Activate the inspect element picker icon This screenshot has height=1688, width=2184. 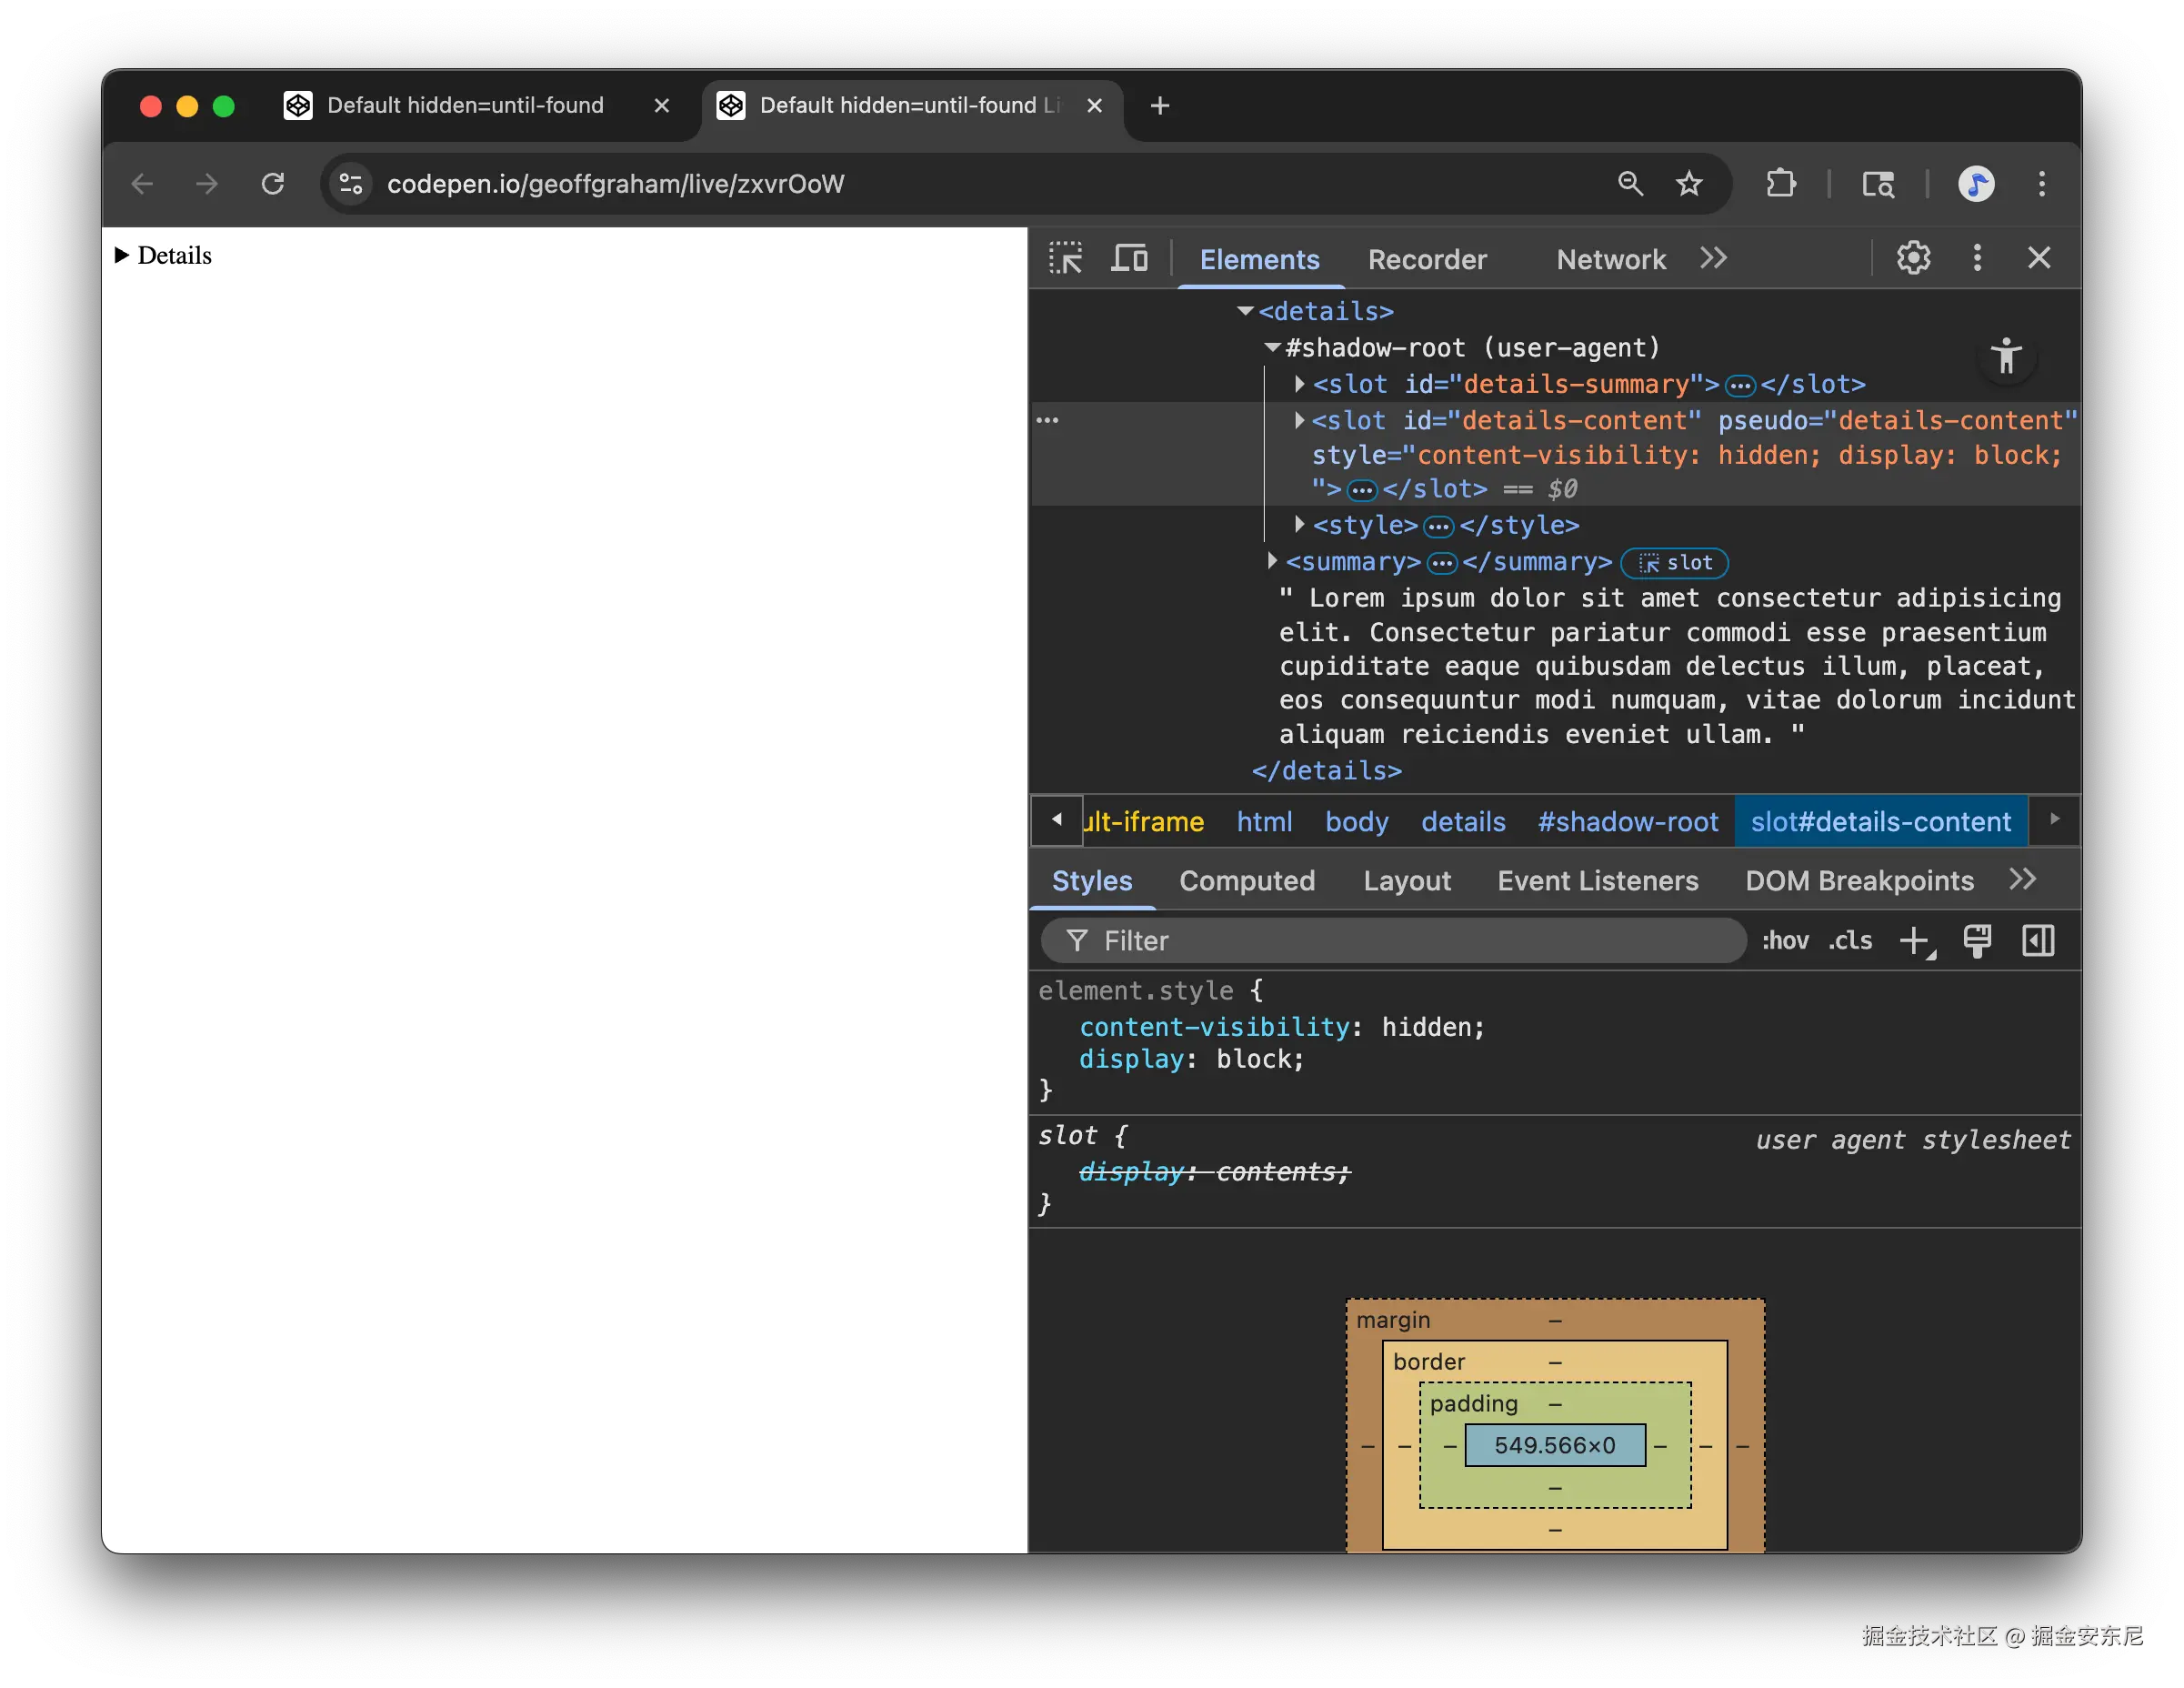coord(1065,258)
